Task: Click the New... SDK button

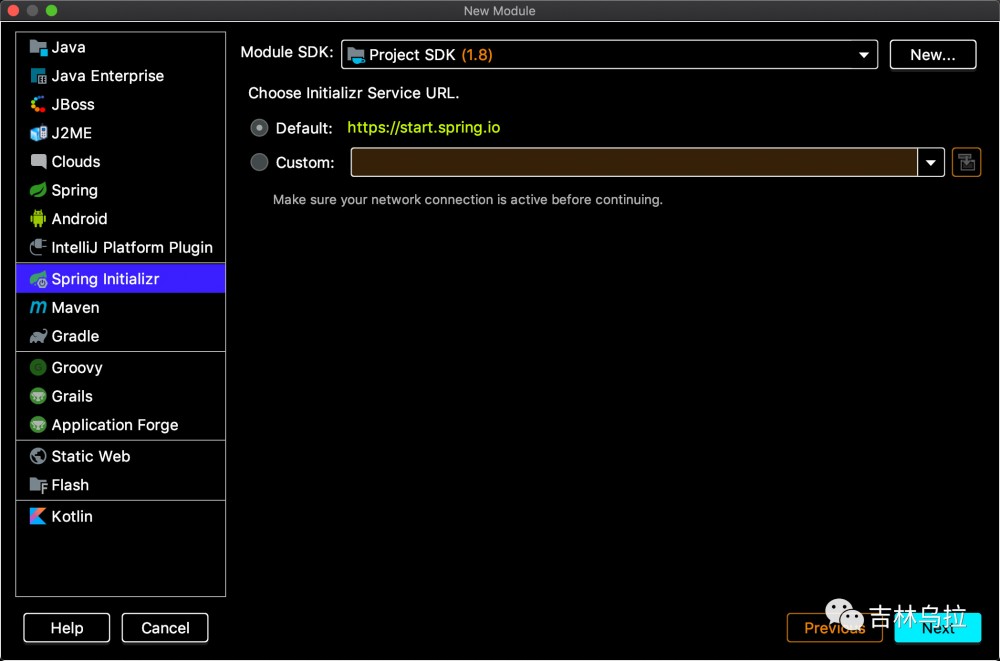Action: click(x=932, y=55)
